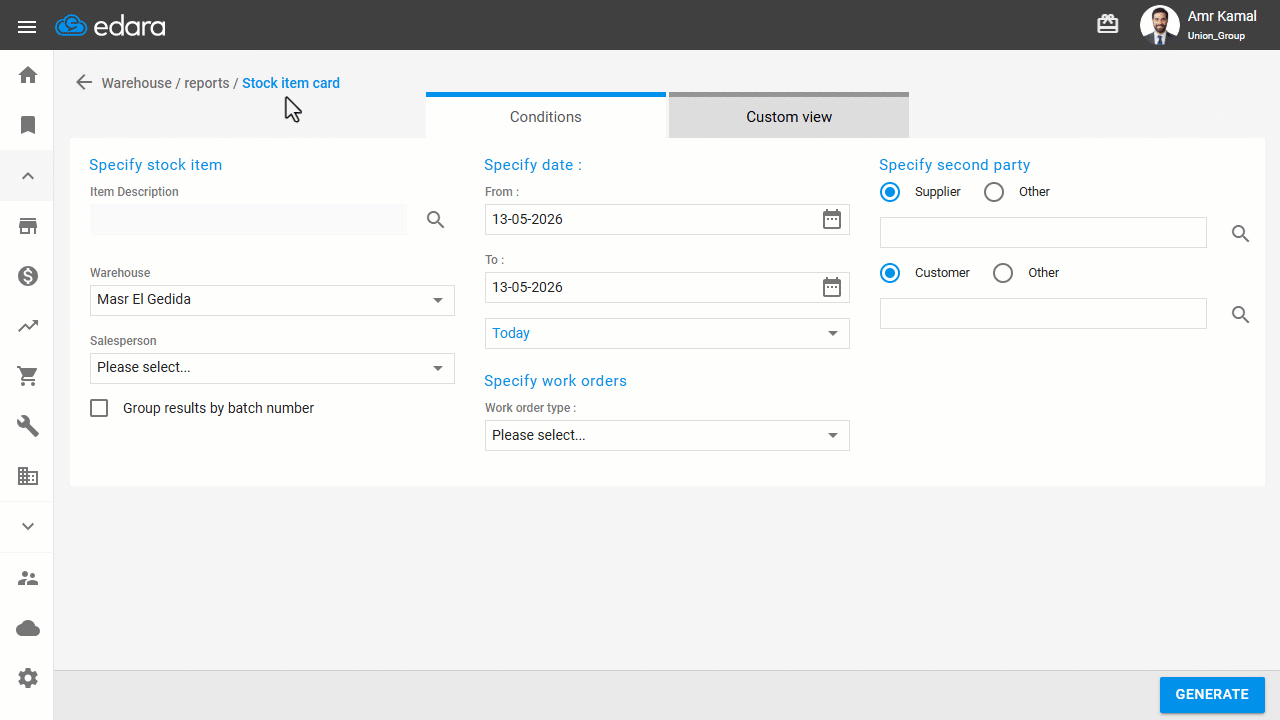Go to home via sidebar house icon
1280x720 pixels.
[x=28, y=75]
